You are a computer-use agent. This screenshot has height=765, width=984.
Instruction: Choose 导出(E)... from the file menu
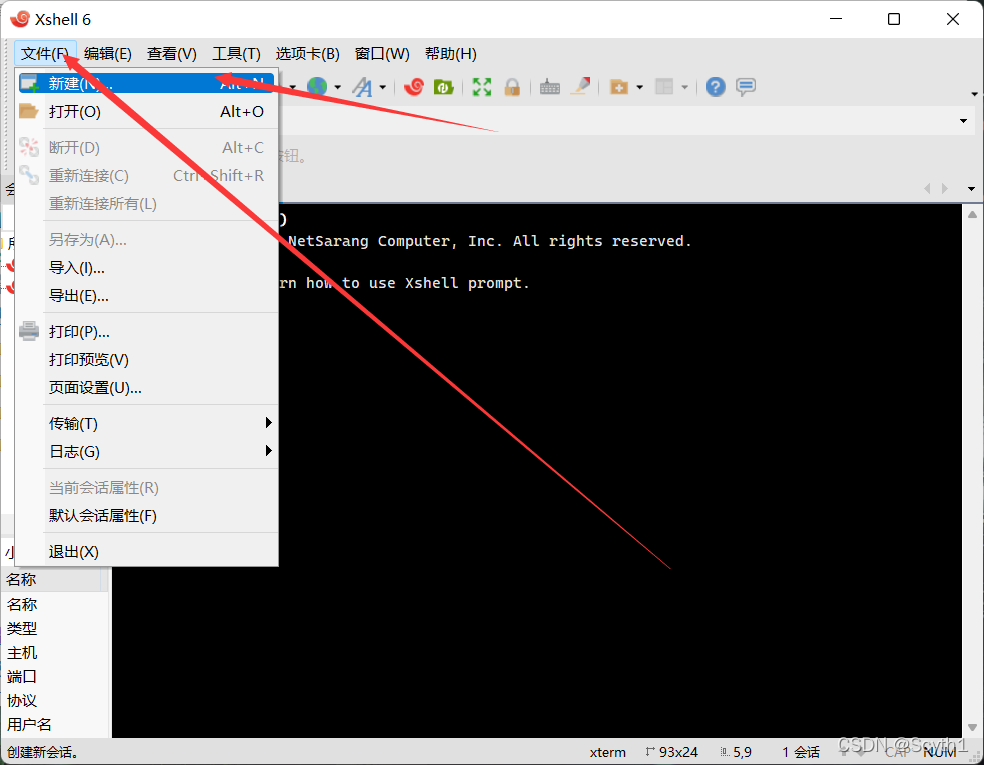point(147,296)
